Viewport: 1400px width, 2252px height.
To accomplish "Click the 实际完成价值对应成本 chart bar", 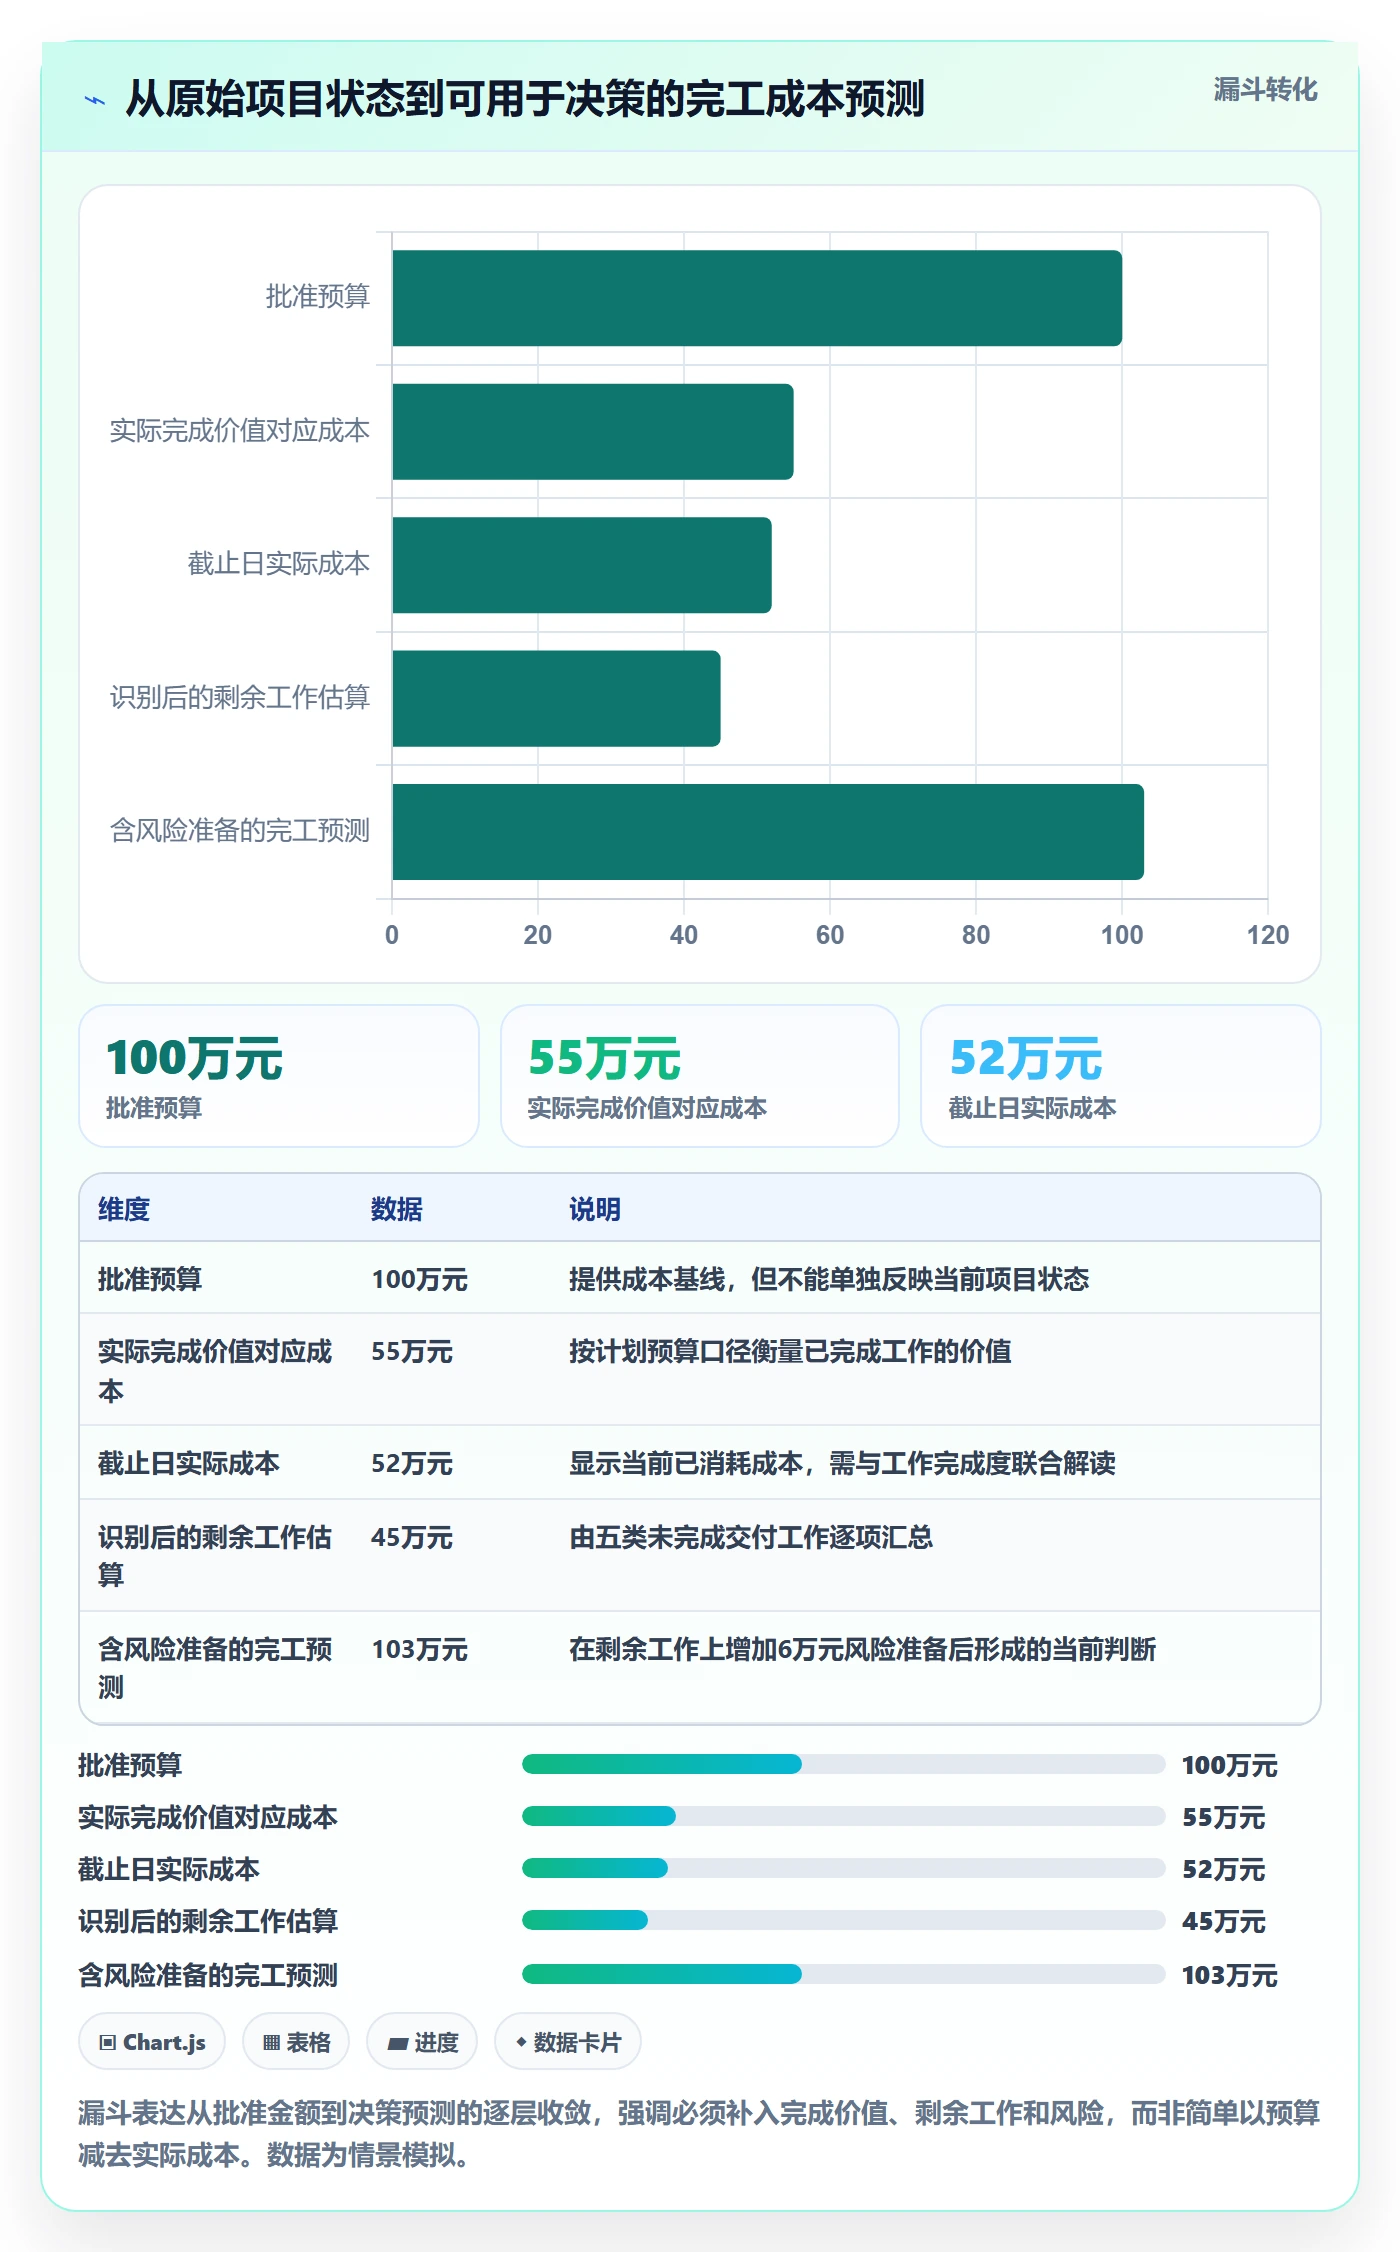I will pyautogui.click(x=593, y=432).
